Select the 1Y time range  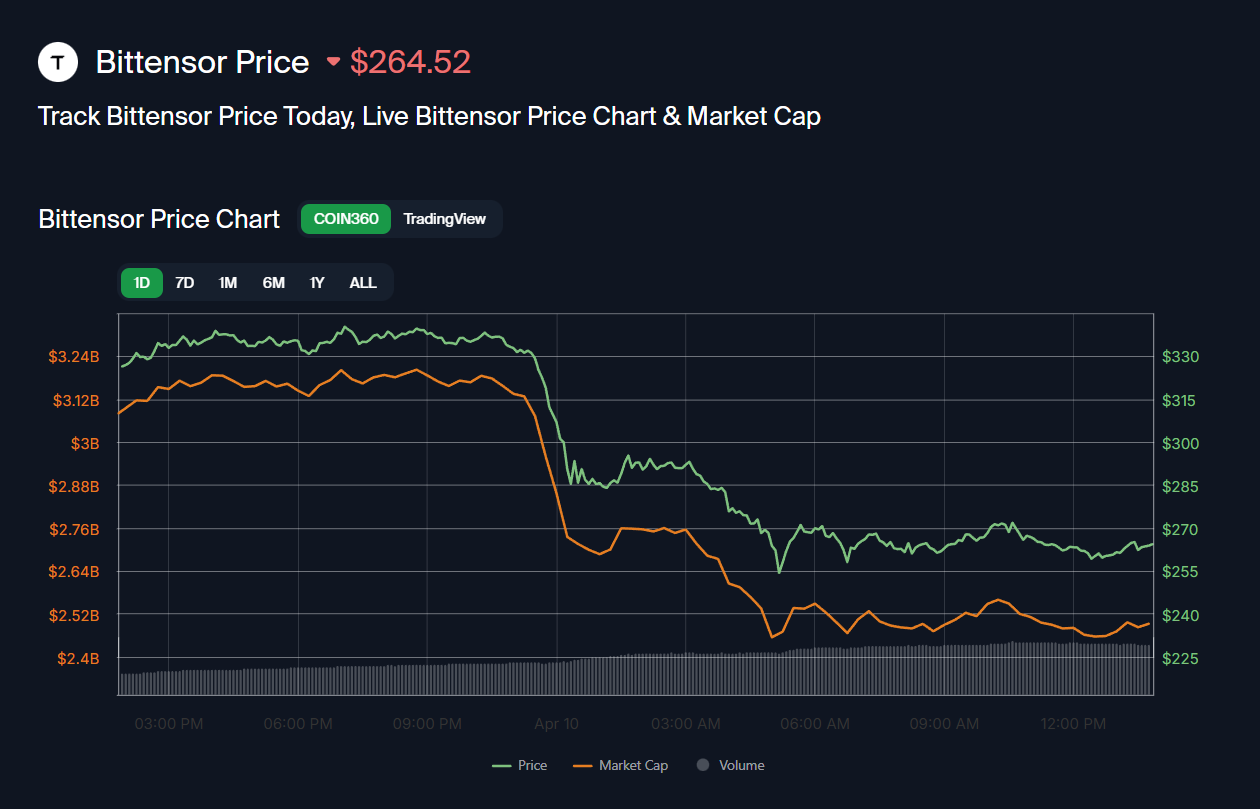(x=317, y=283)
